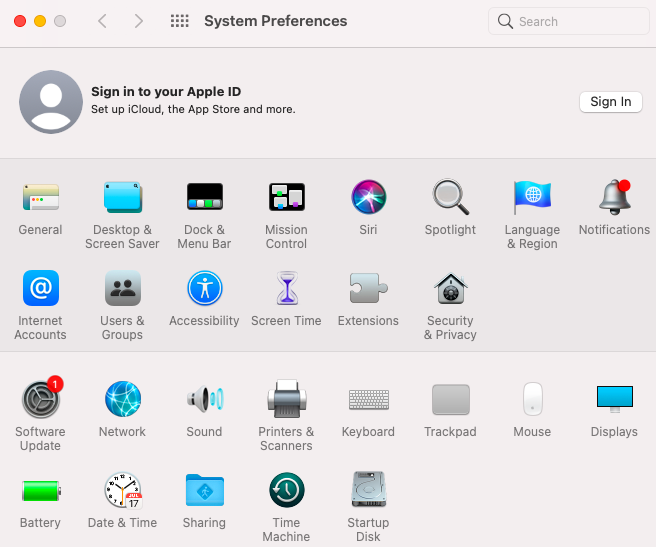656x547 pixels.
Task: Open the Sharing folder icon
Action: (205, 490)
